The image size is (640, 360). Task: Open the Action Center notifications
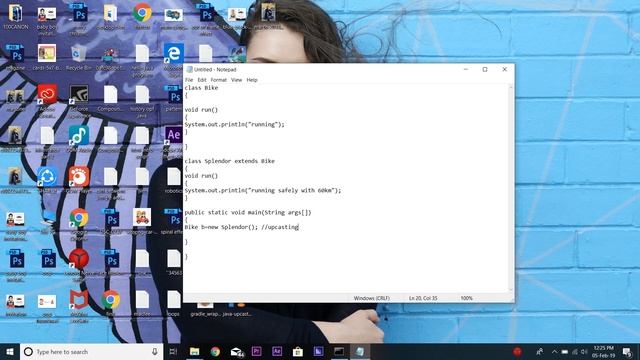(x=627, y=351)
